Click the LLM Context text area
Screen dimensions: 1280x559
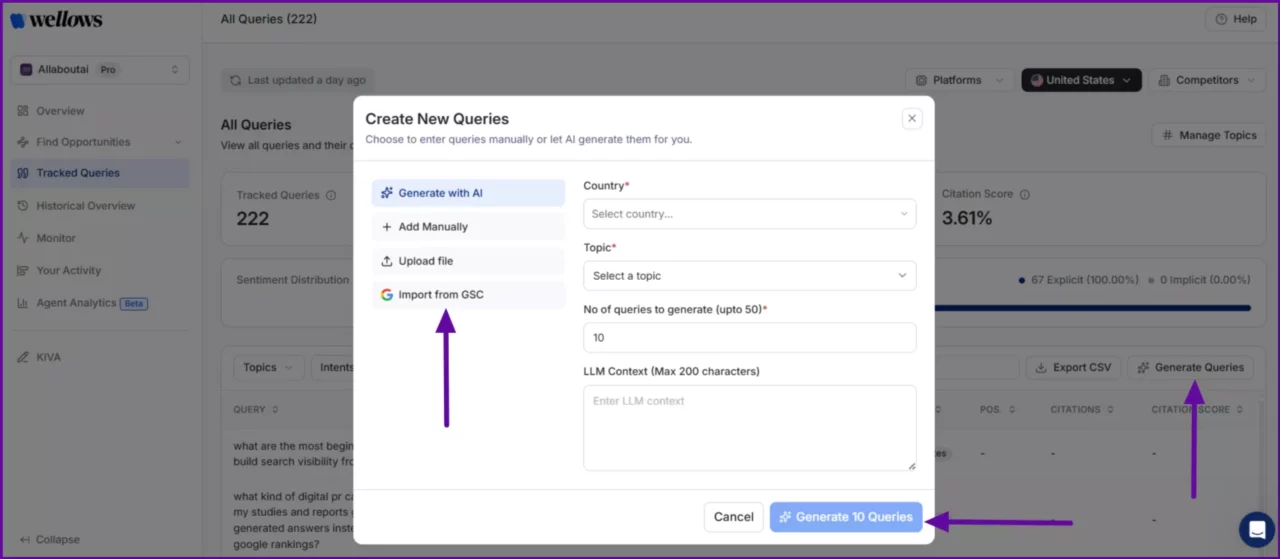pos(749,428)
